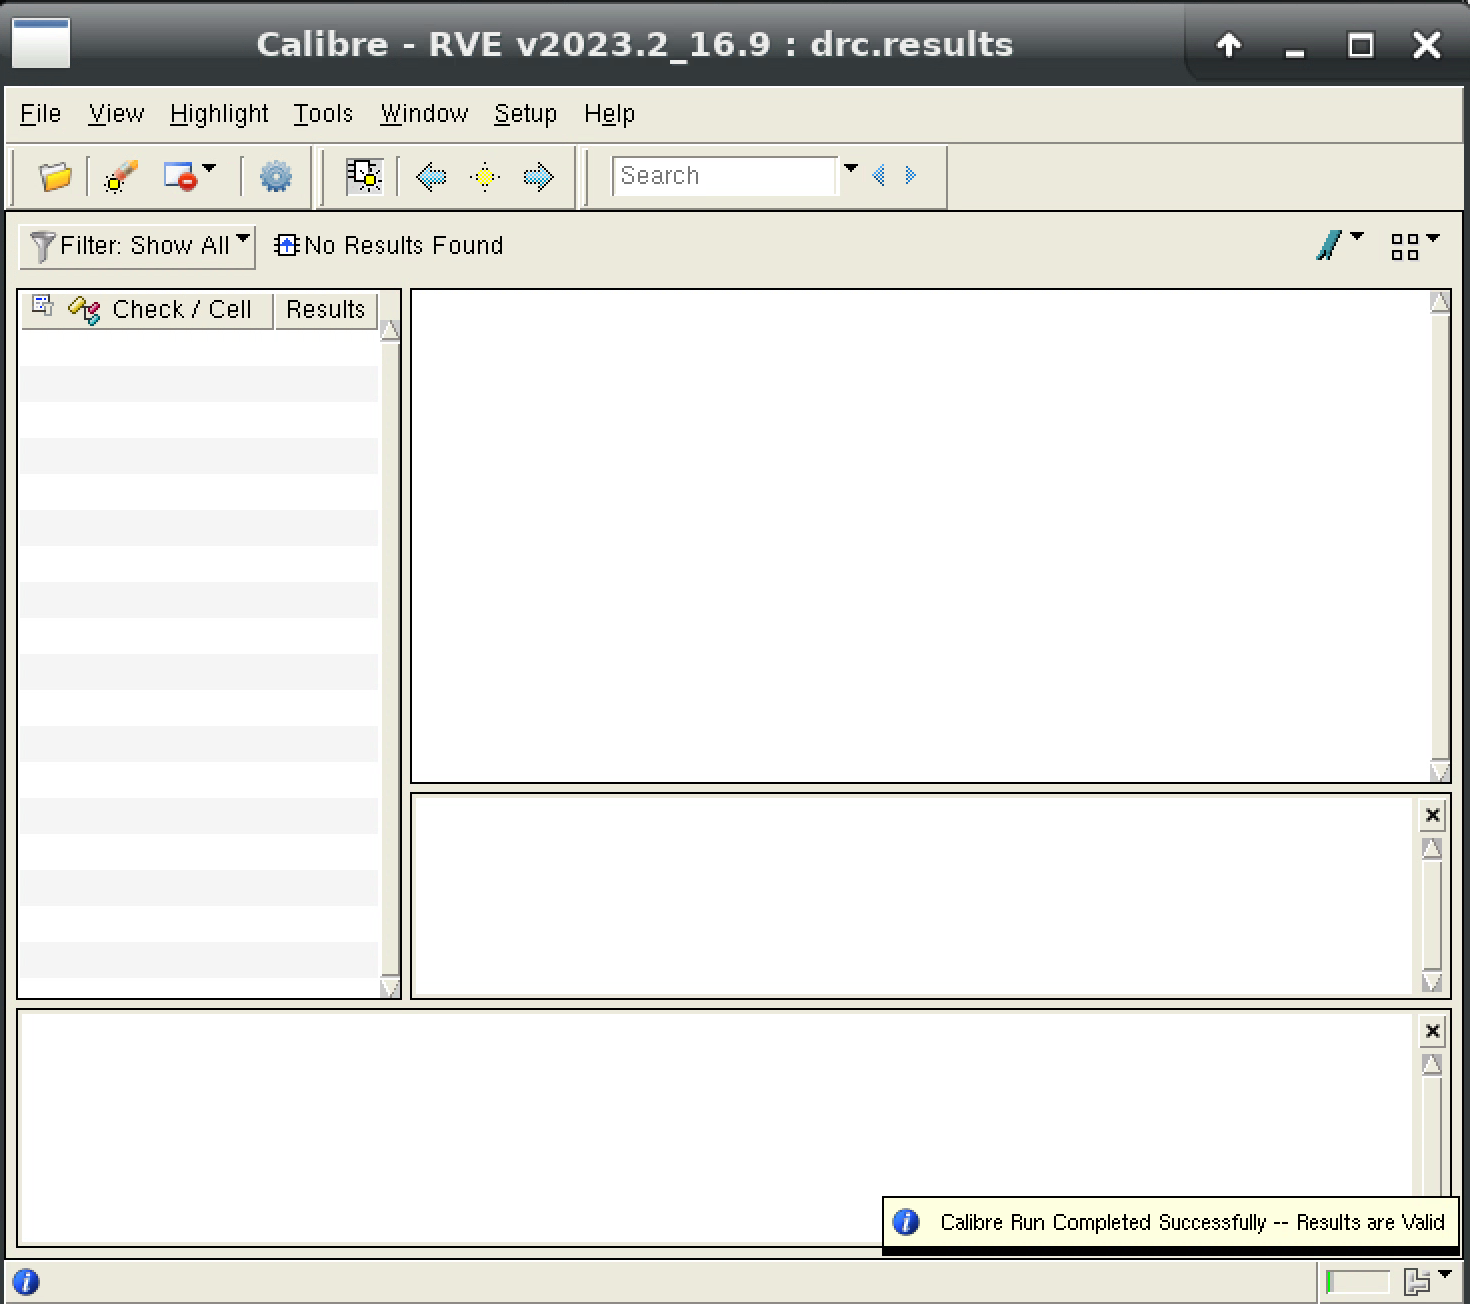
Task: Close the middle right details pane
Action: tap(1432, 816)
